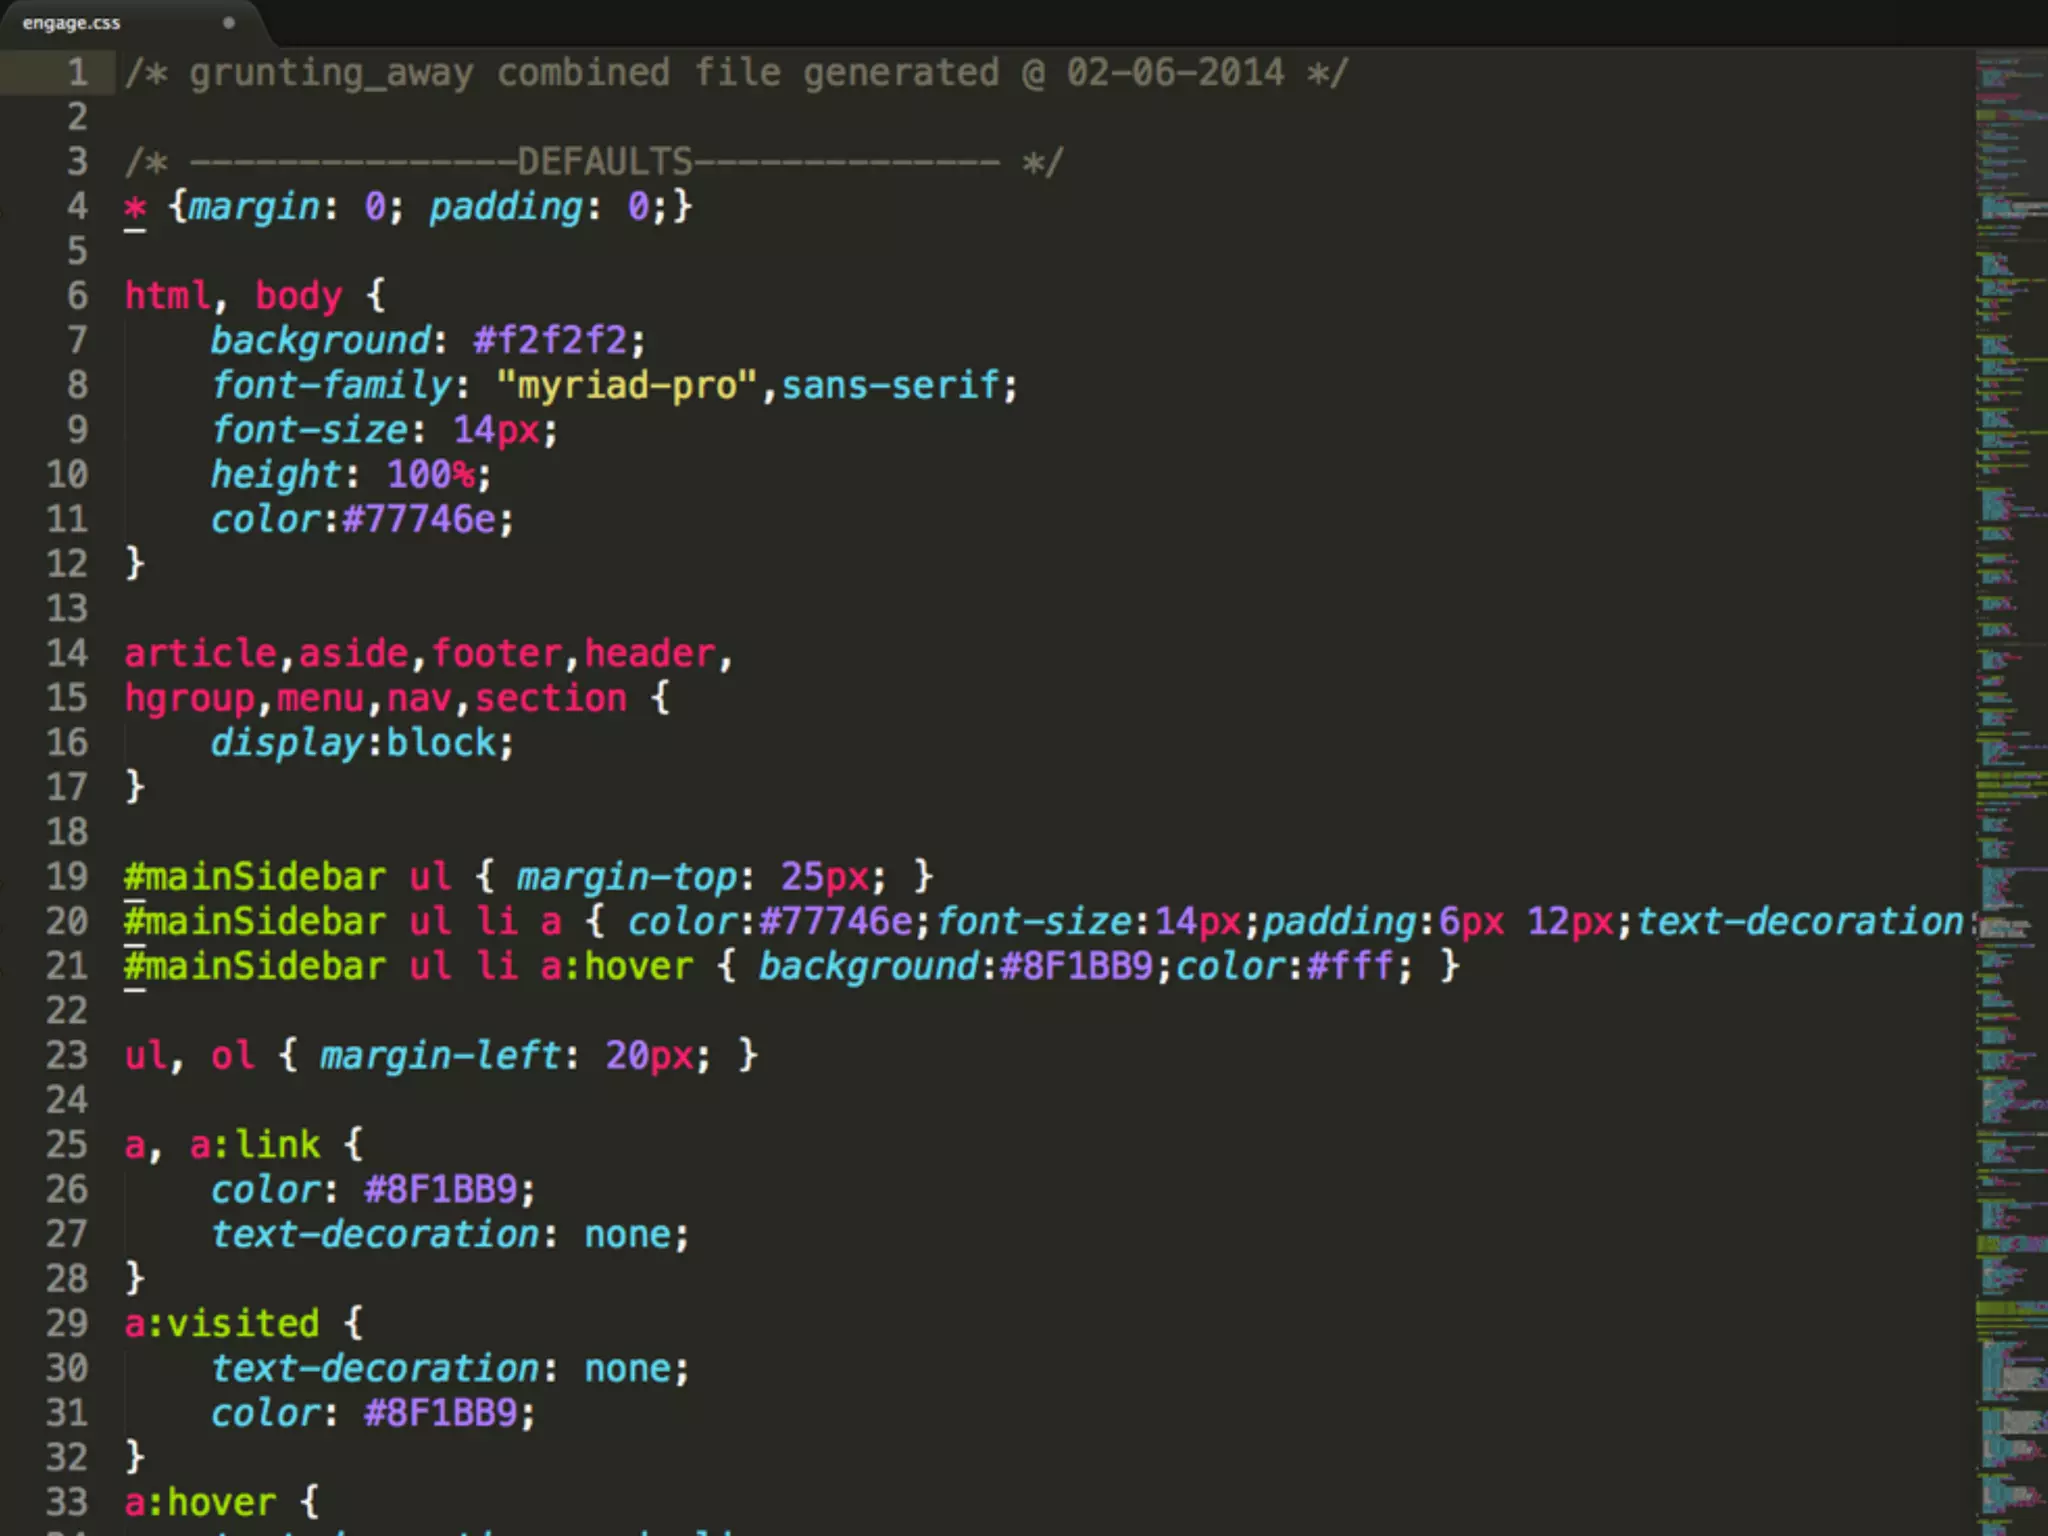Screen dimensions: 2048x1536
Task: Click the a:hover selector on line 33
Action: click(x=200, y=1502)
